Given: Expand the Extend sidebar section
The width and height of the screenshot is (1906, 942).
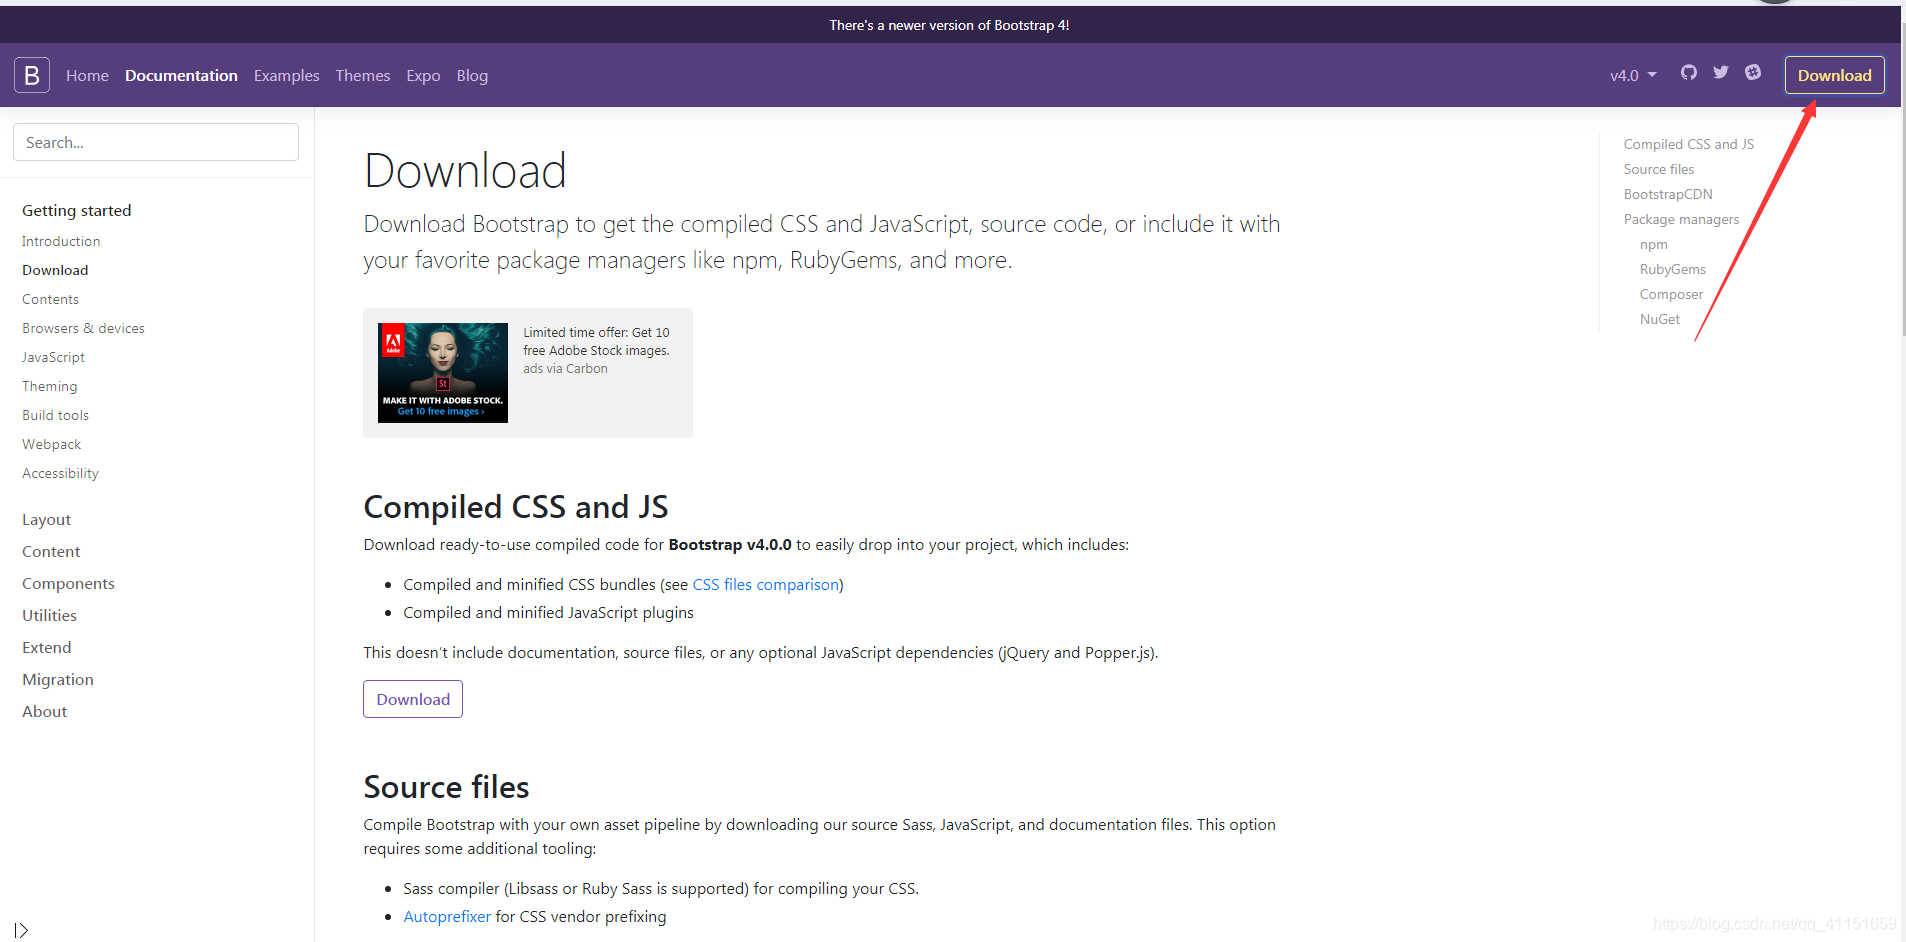Looking at the screenshot, I should point(47,647).
